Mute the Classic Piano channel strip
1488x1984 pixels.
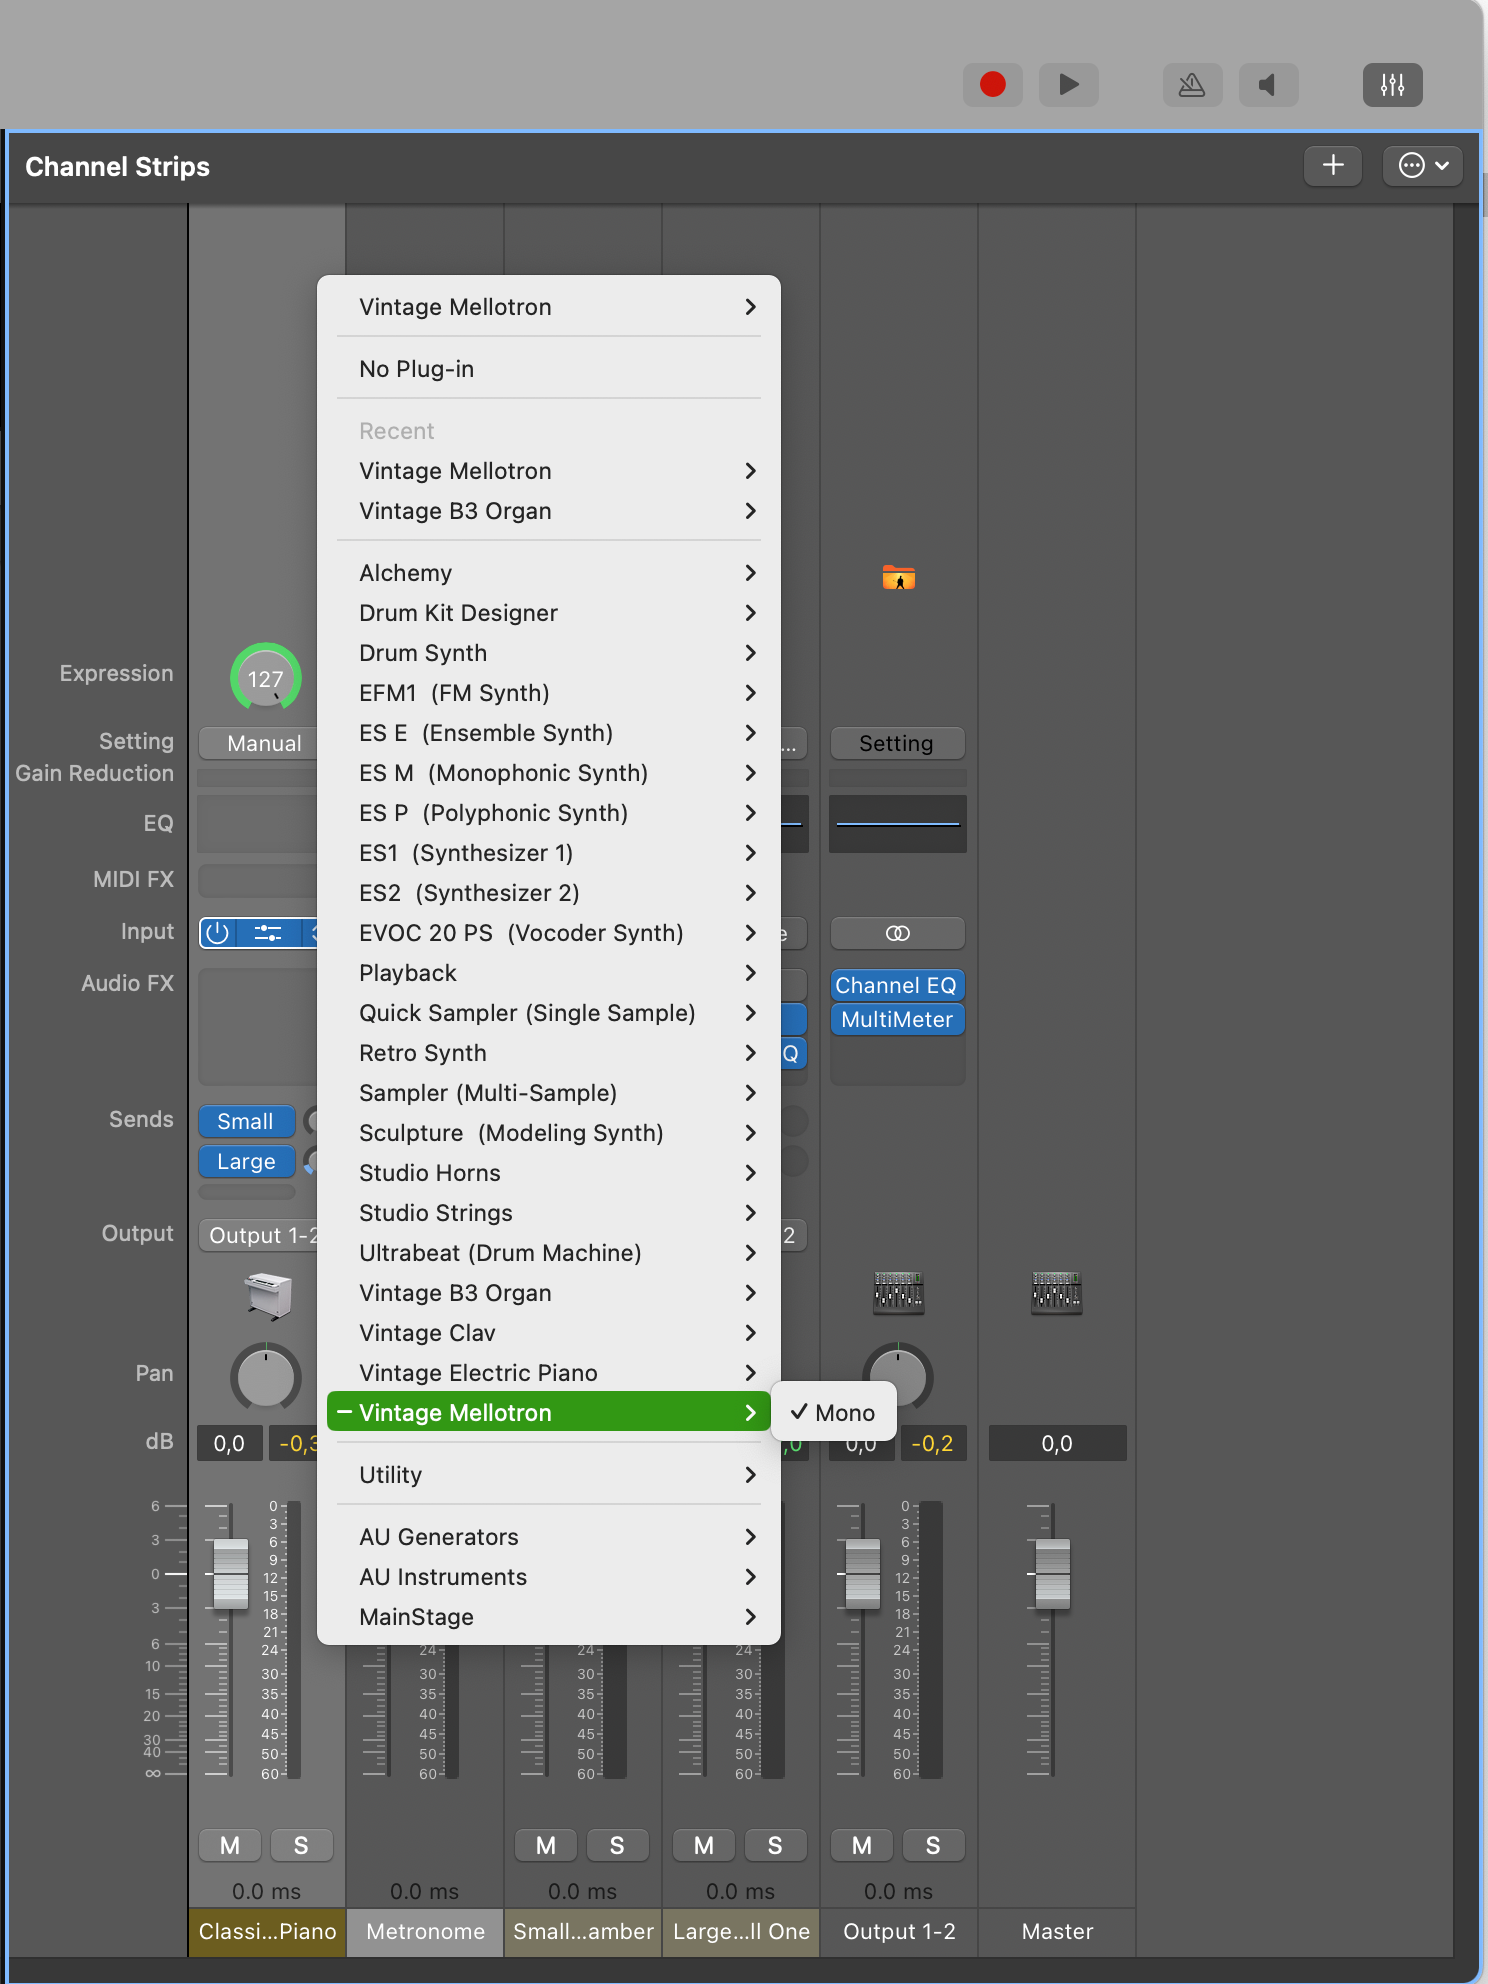coord(230,1845)
